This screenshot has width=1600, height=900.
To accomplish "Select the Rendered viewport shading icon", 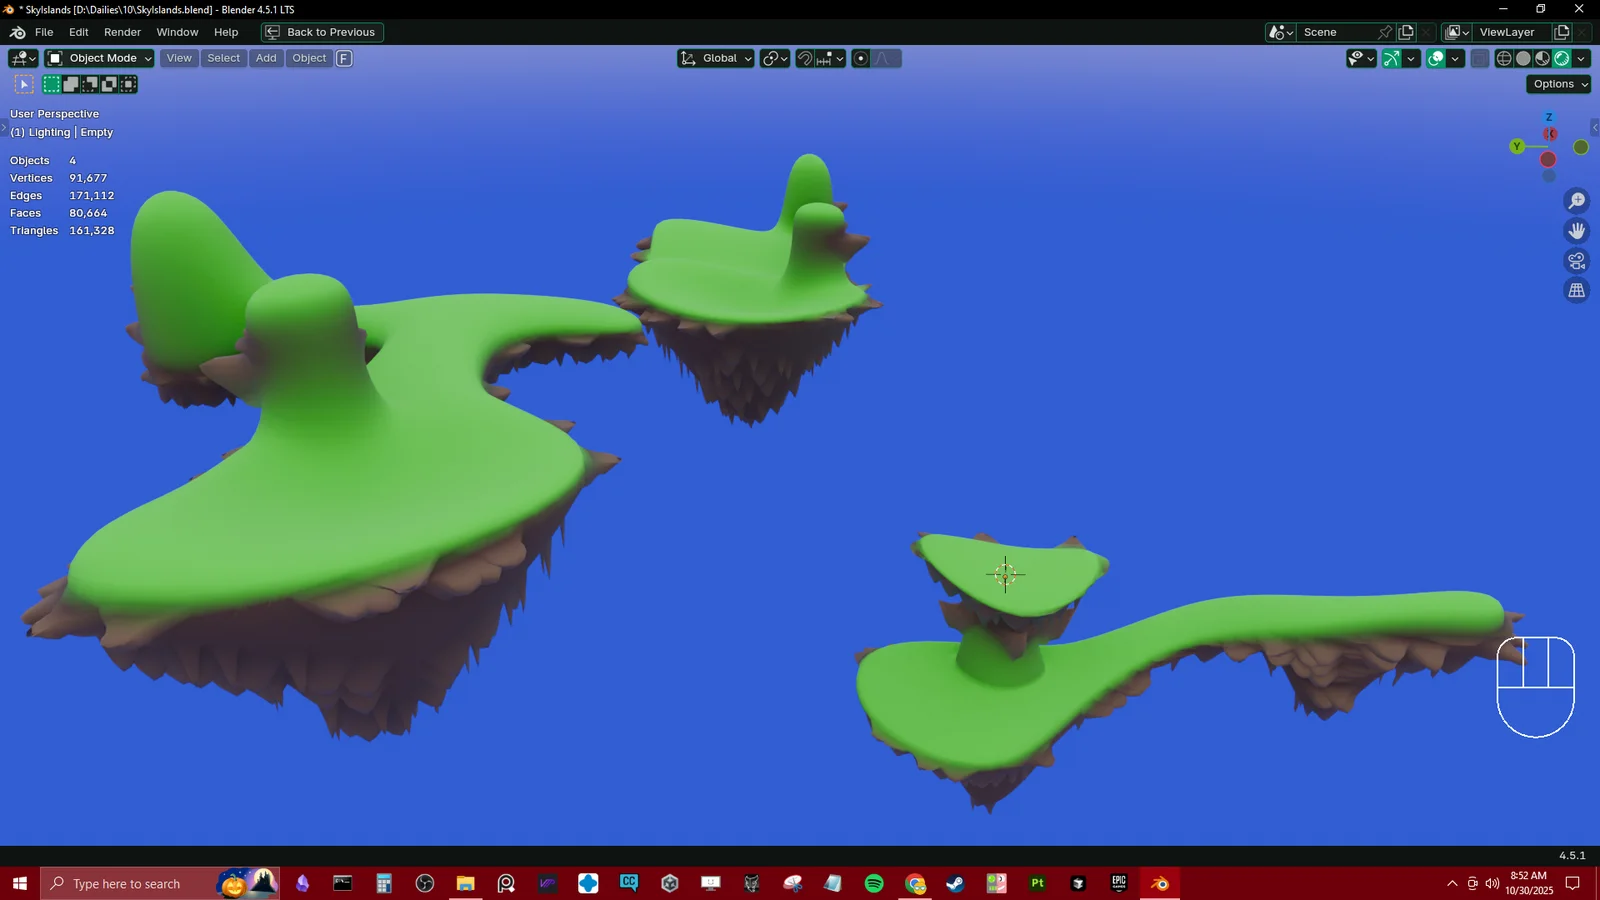I will 1560,58.
